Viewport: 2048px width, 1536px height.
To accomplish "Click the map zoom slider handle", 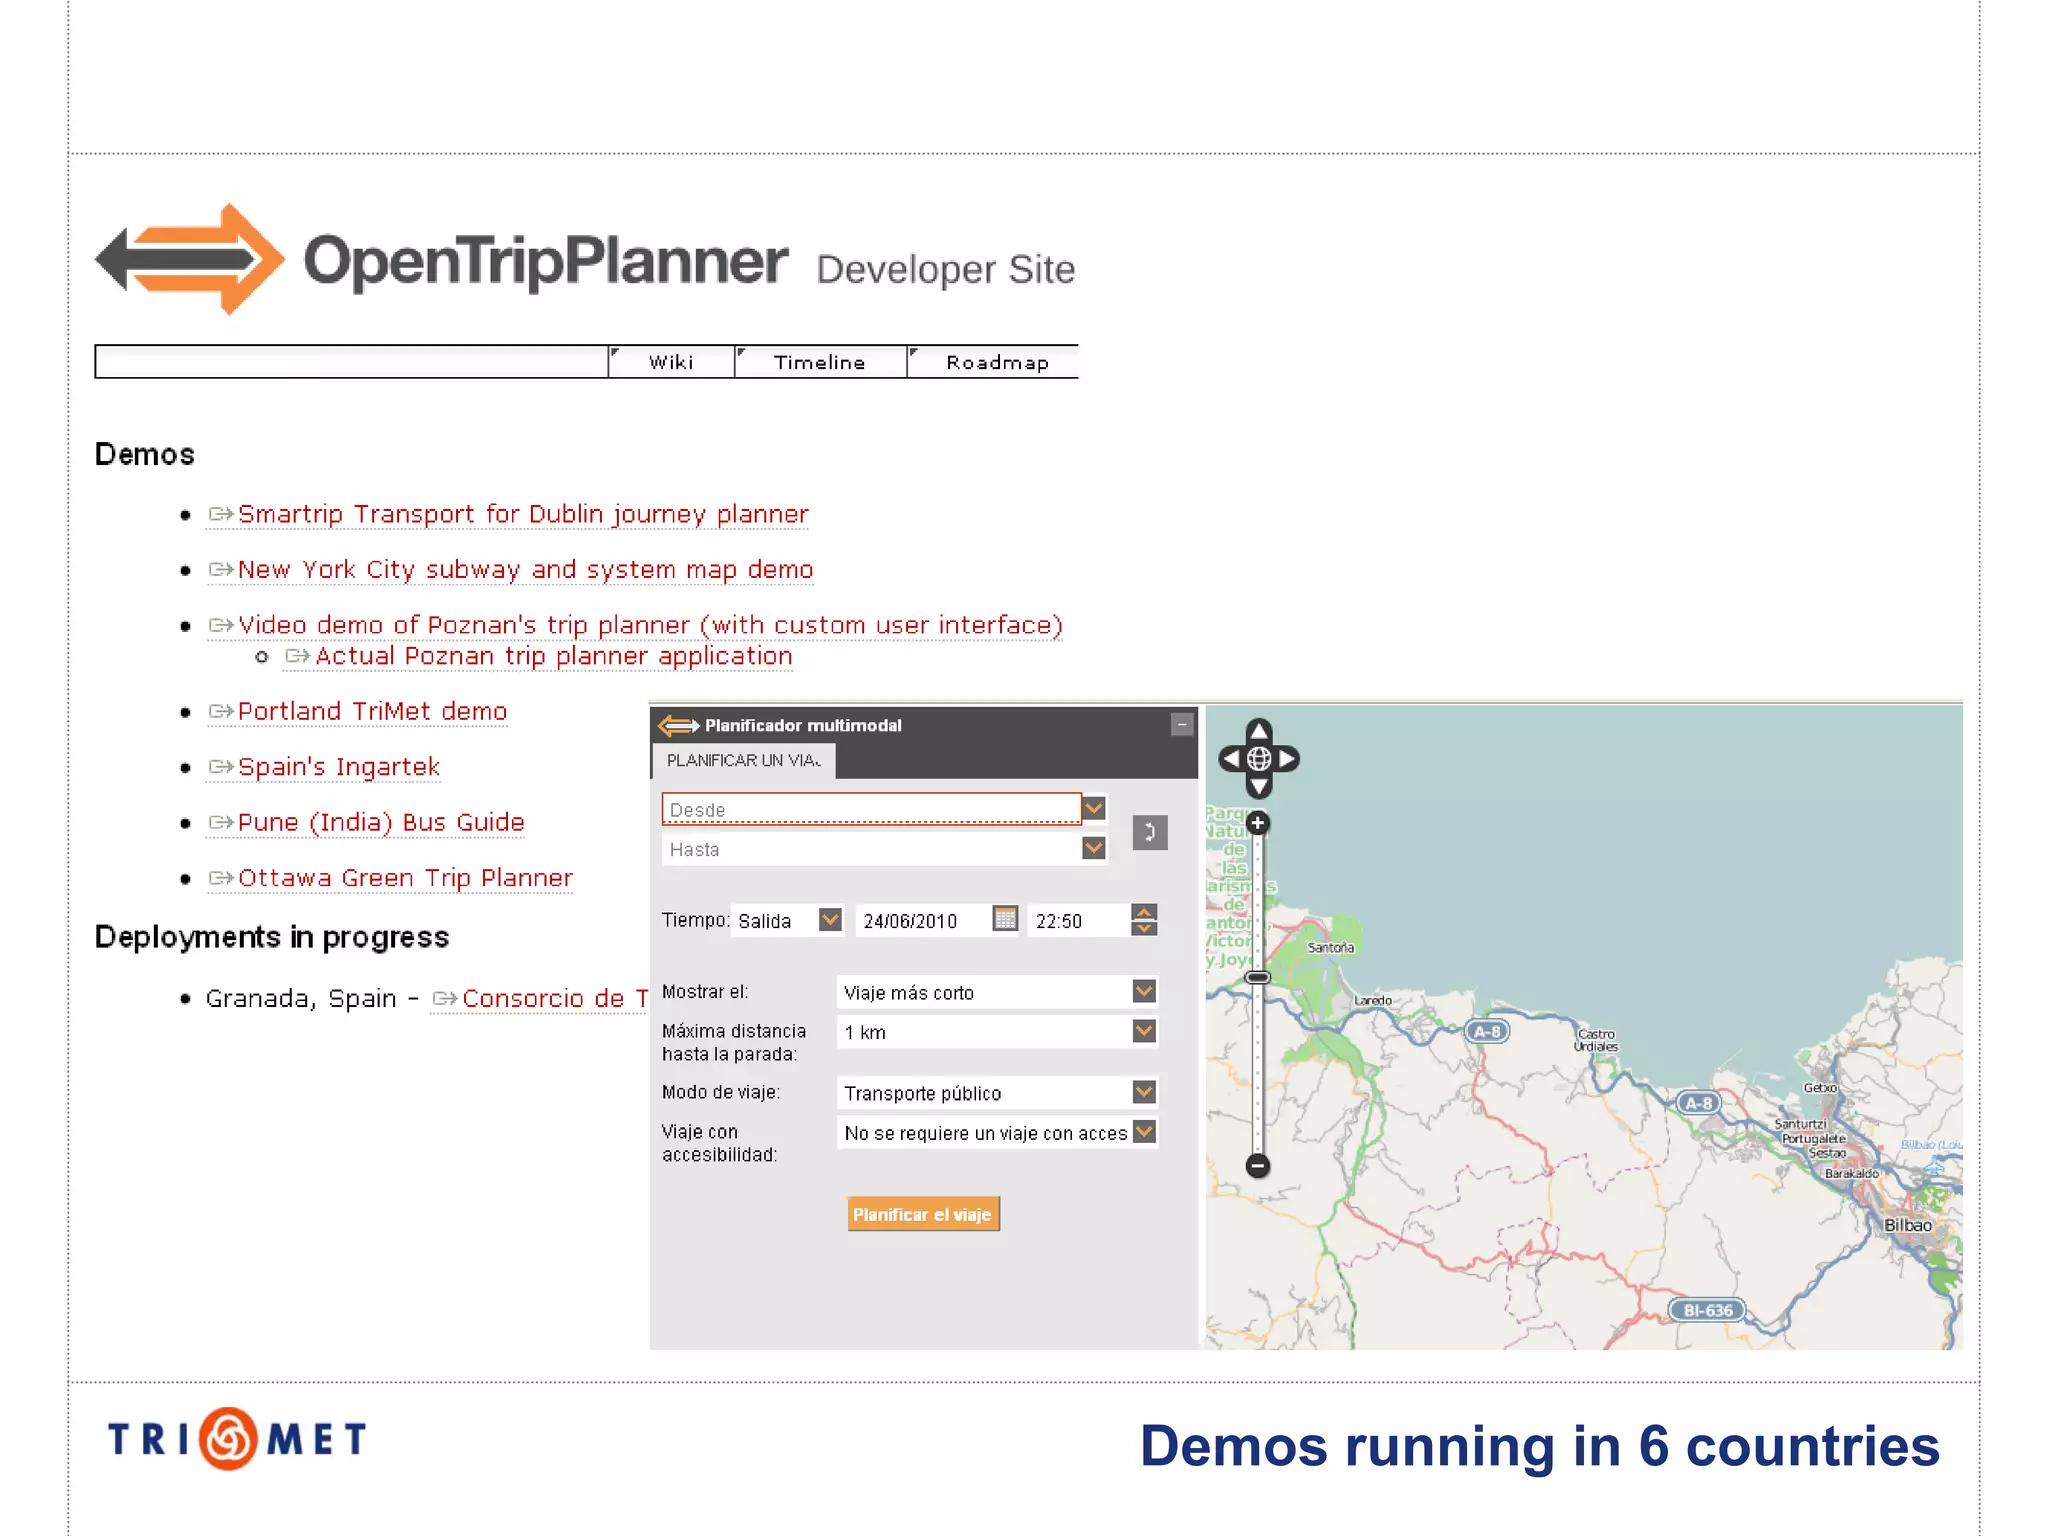I will [1258, 977].
